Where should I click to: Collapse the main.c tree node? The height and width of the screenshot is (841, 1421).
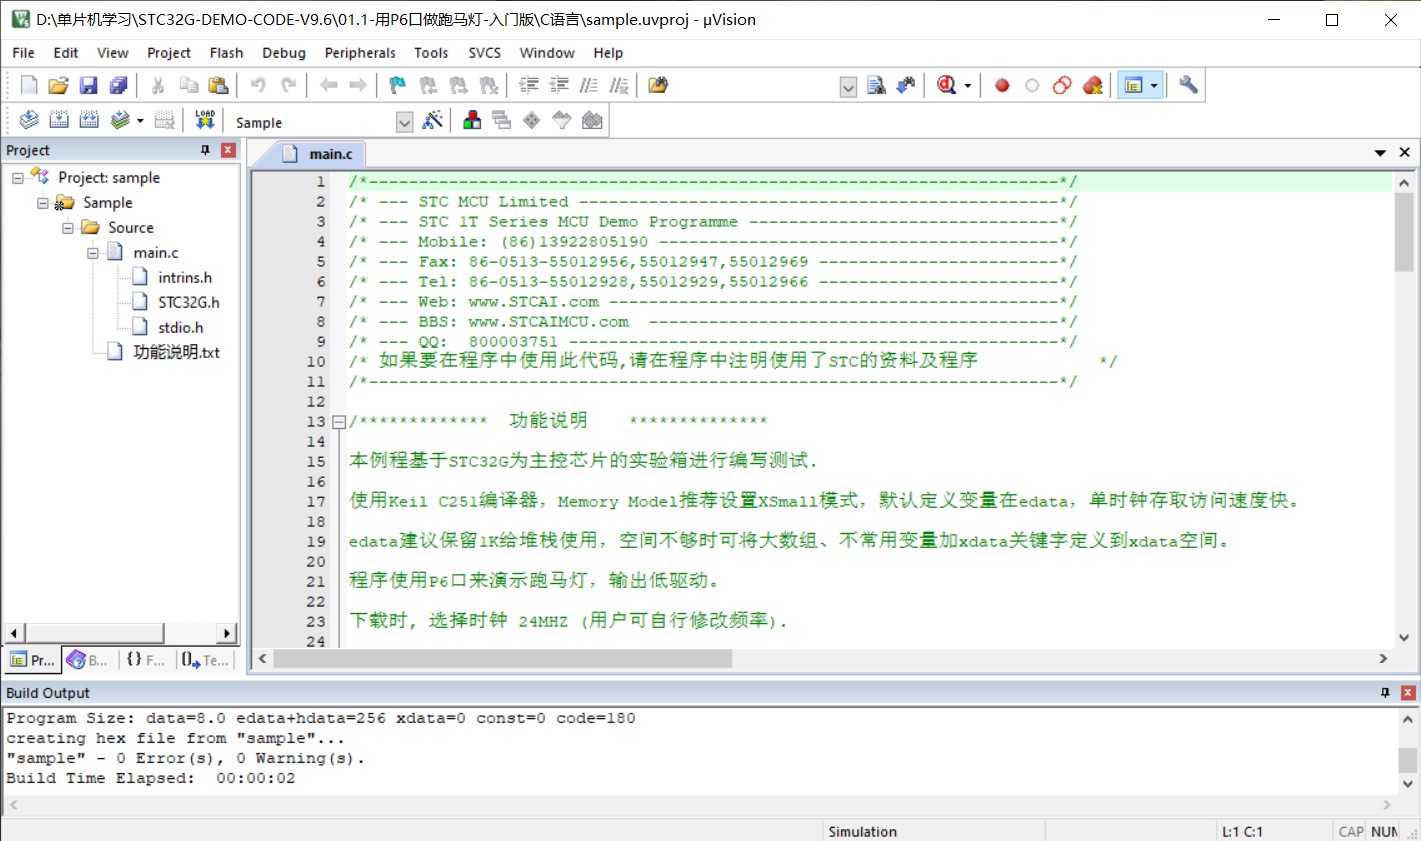coord(93,252)
